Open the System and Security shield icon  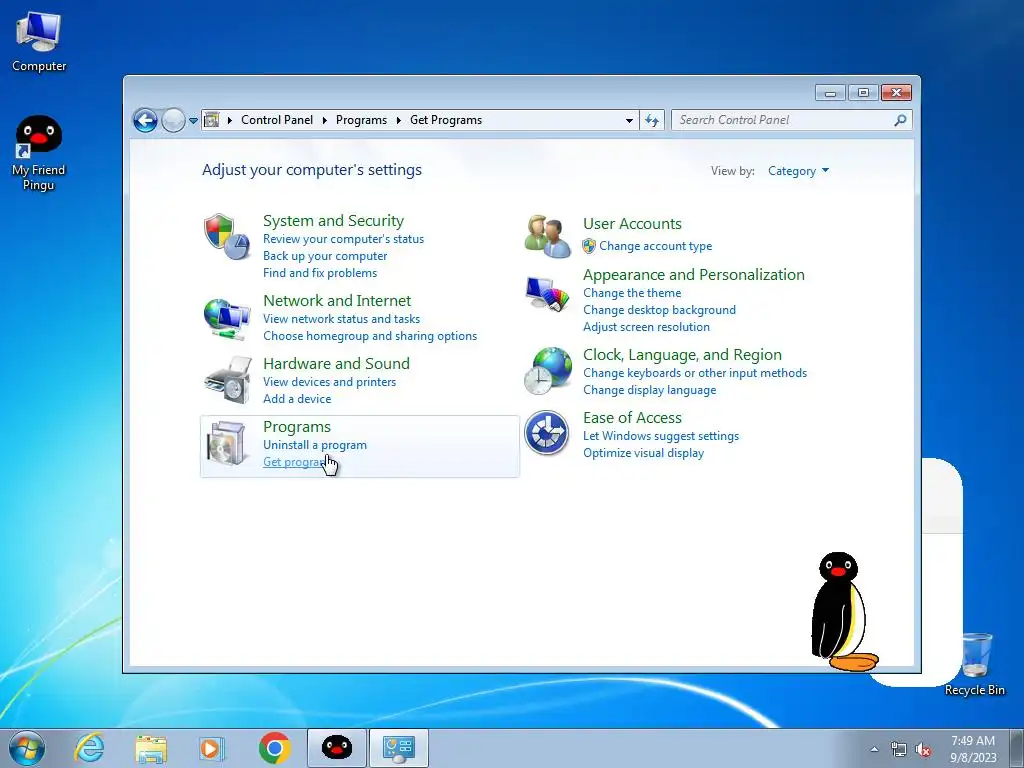coord(227,236)
